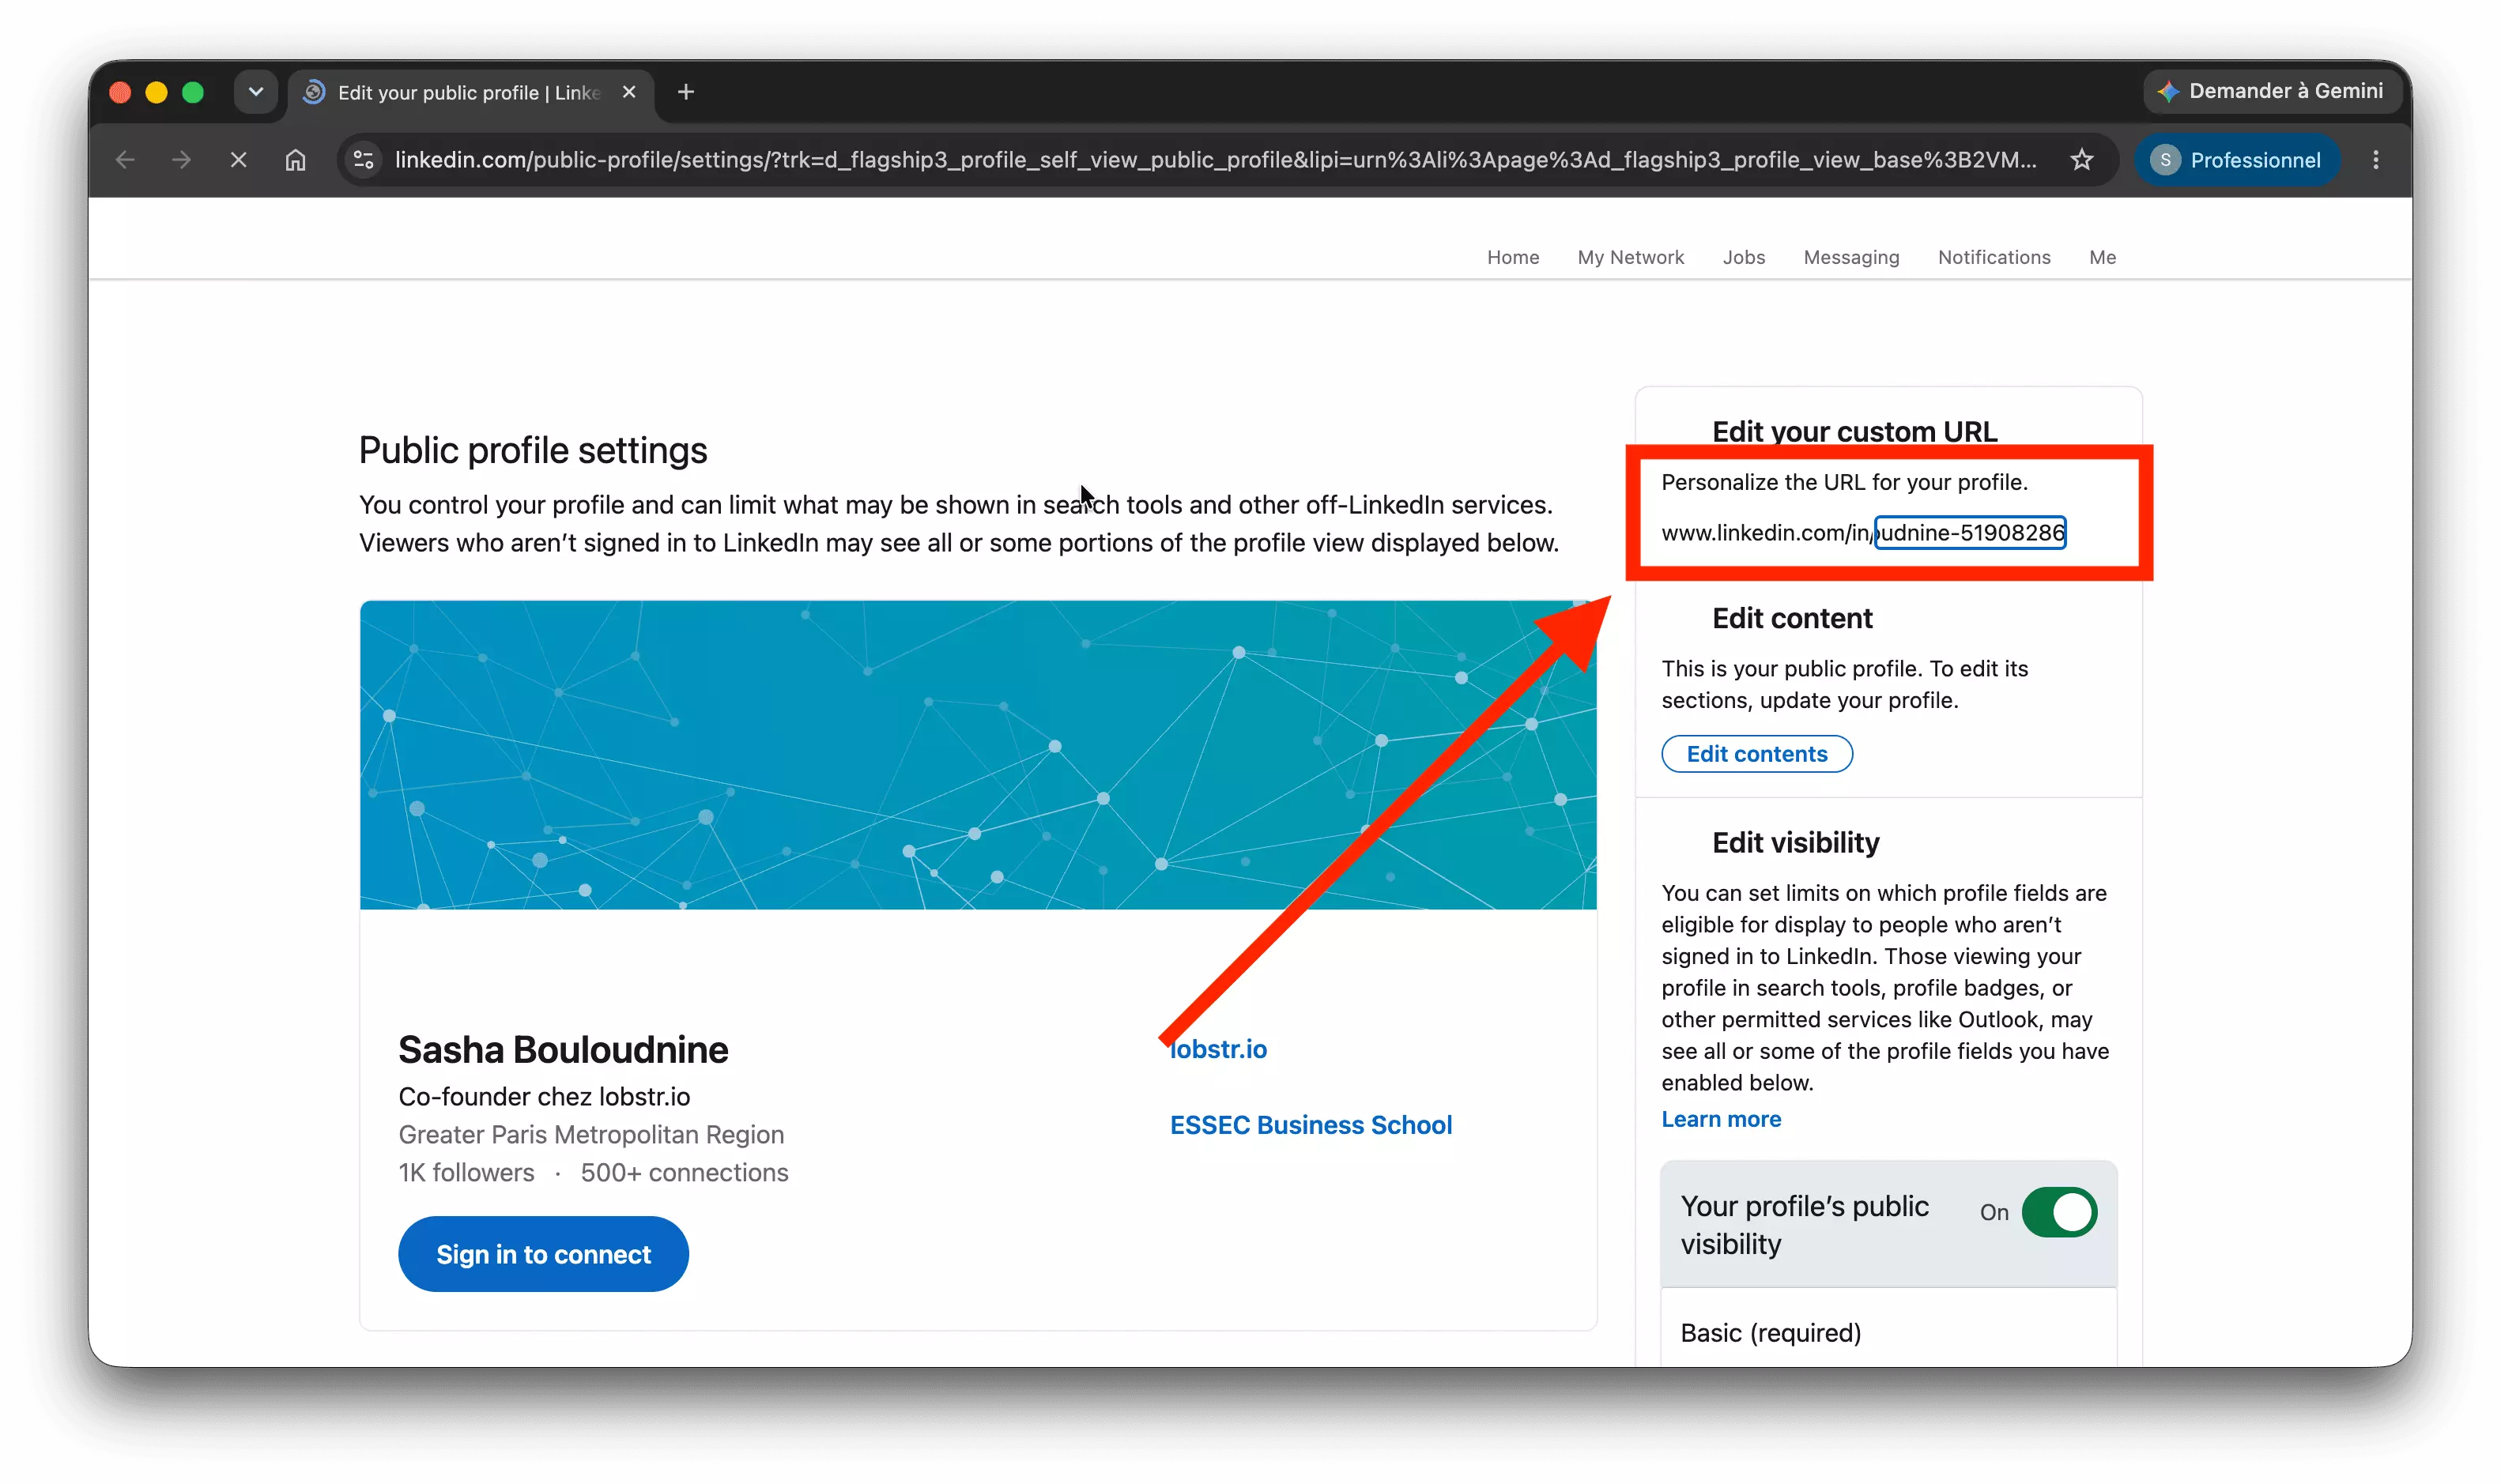Click the 'Public profile settings' heading
This screenshot has height=1484, width=2501.
point(533,450)
